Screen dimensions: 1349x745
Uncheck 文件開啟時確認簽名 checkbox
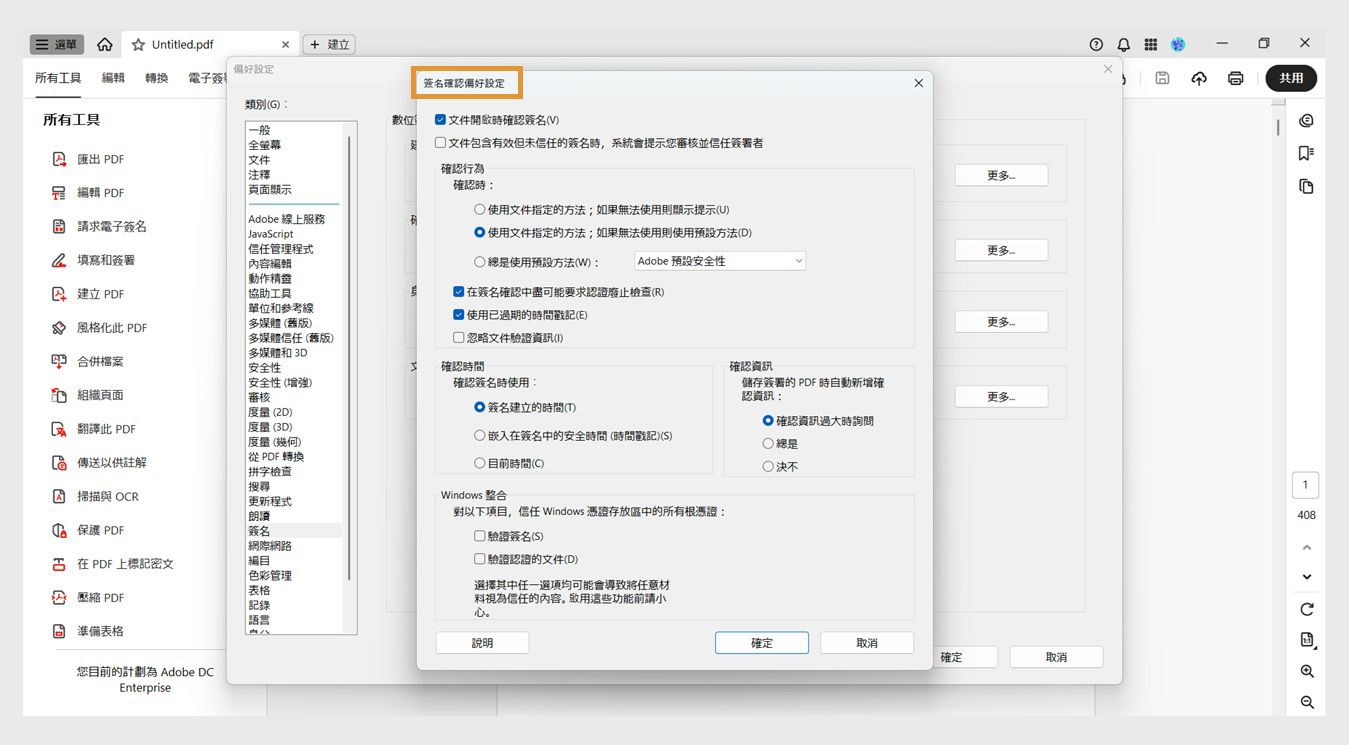(x=440, y=119)
